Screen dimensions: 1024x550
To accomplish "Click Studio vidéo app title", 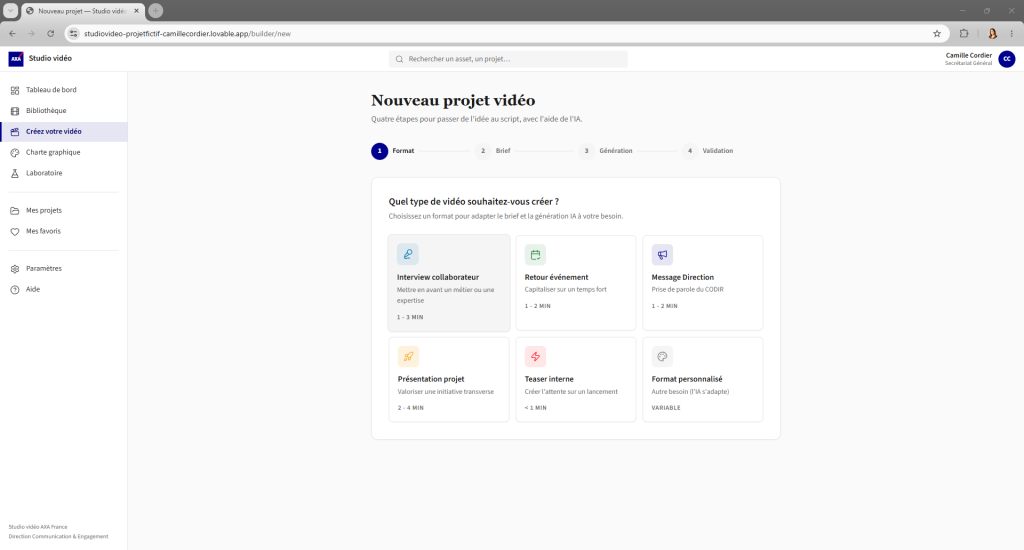I will (50, 59).
